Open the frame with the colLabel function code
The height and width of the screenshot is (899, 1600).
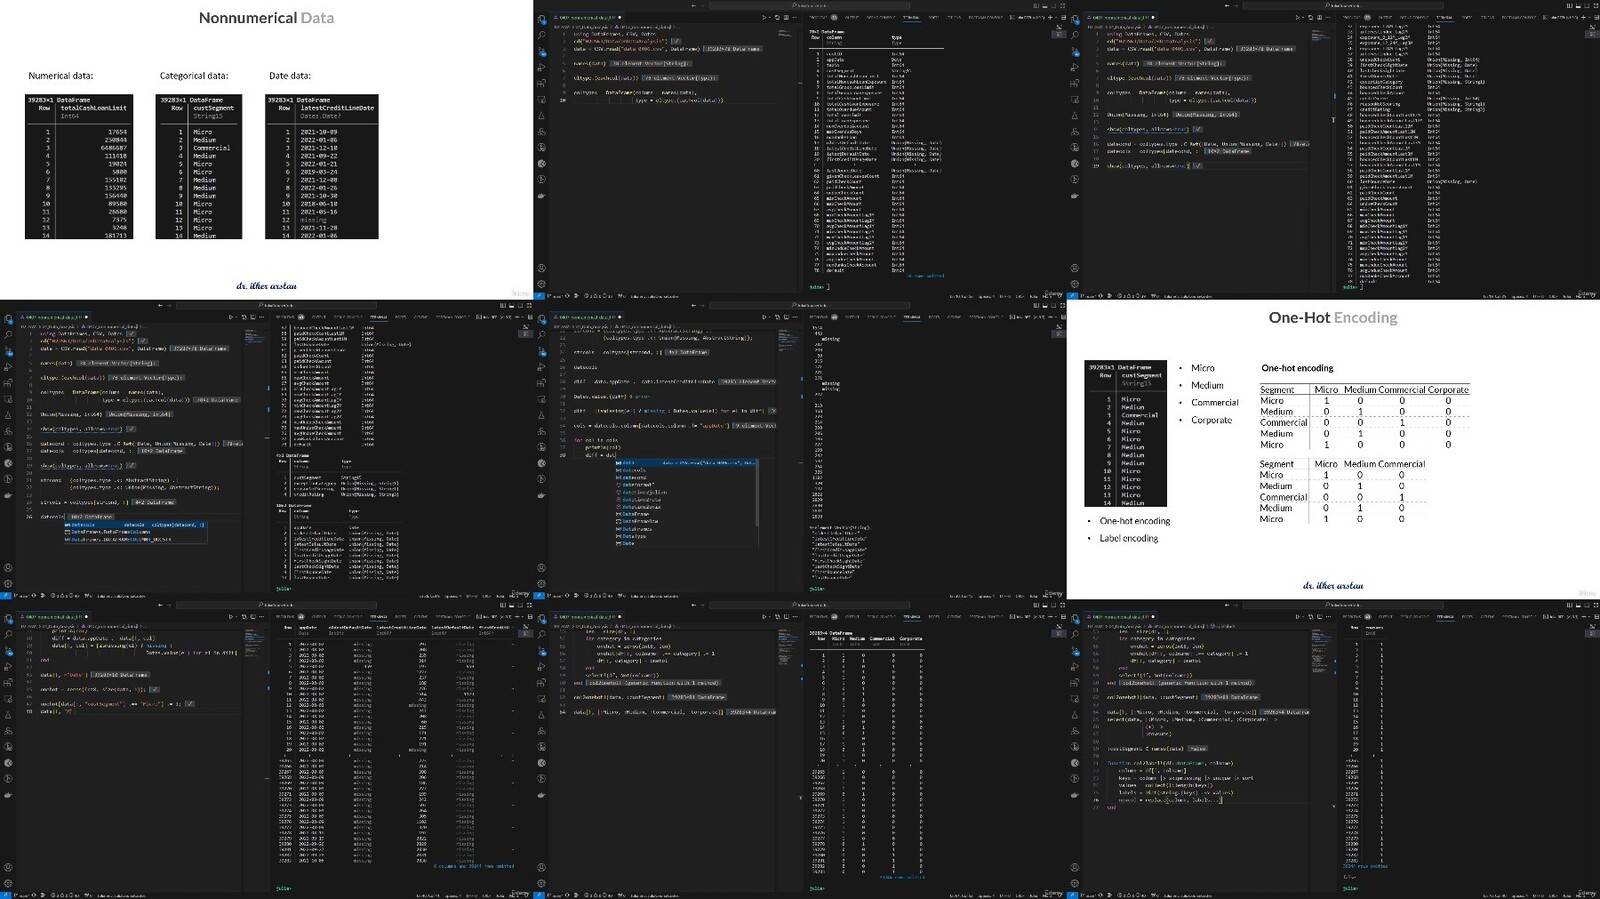coord(1333,749)
